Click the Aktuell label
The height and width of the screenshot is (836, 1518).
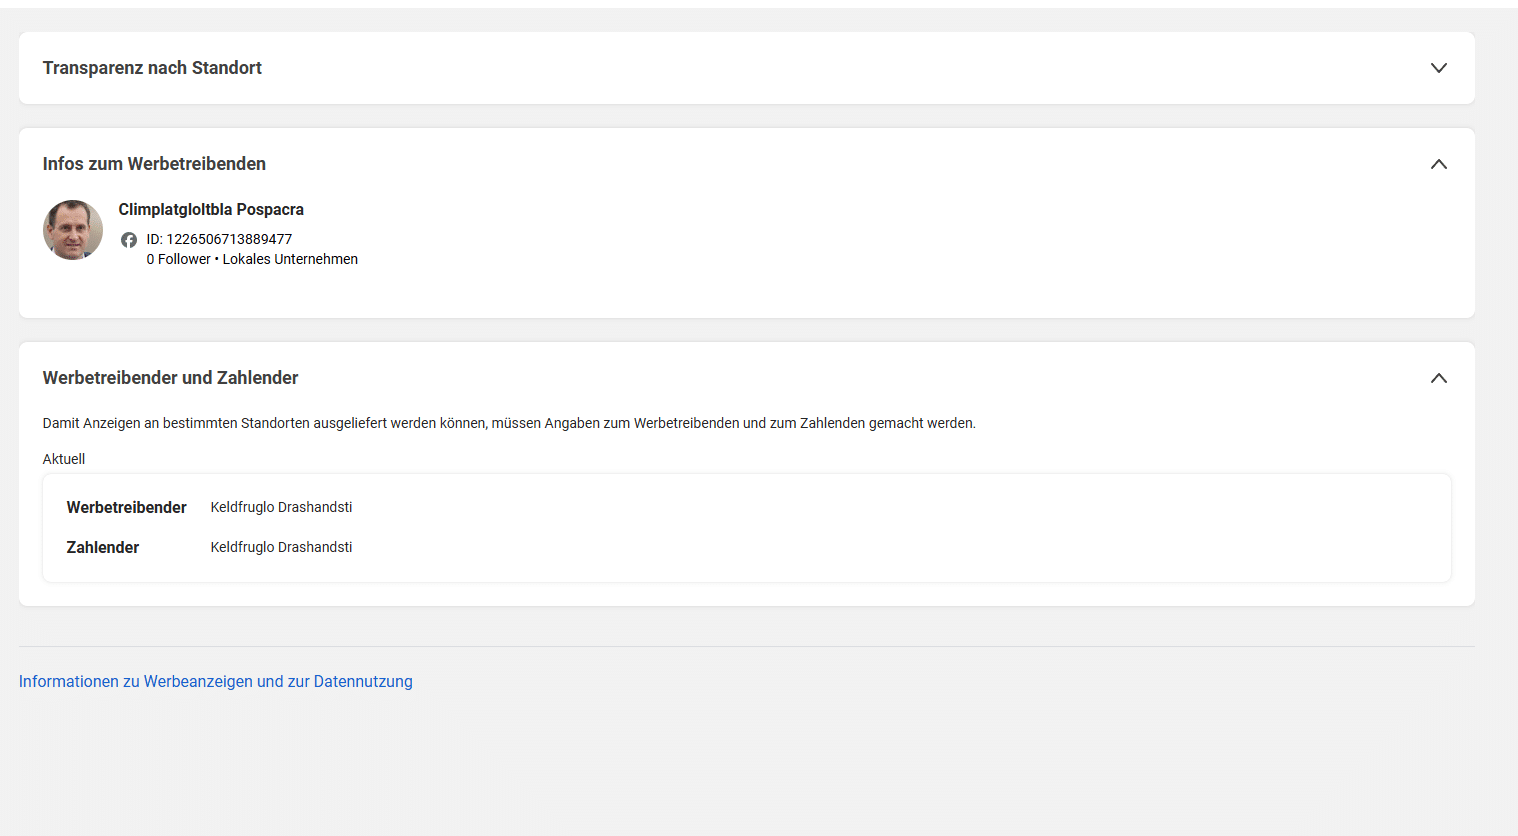[64, 459]
